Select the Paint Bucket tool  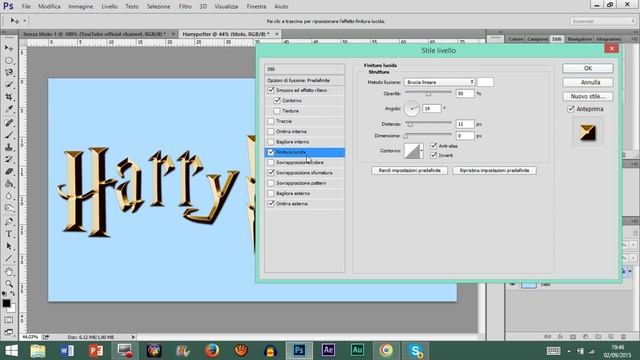(9, 184)
